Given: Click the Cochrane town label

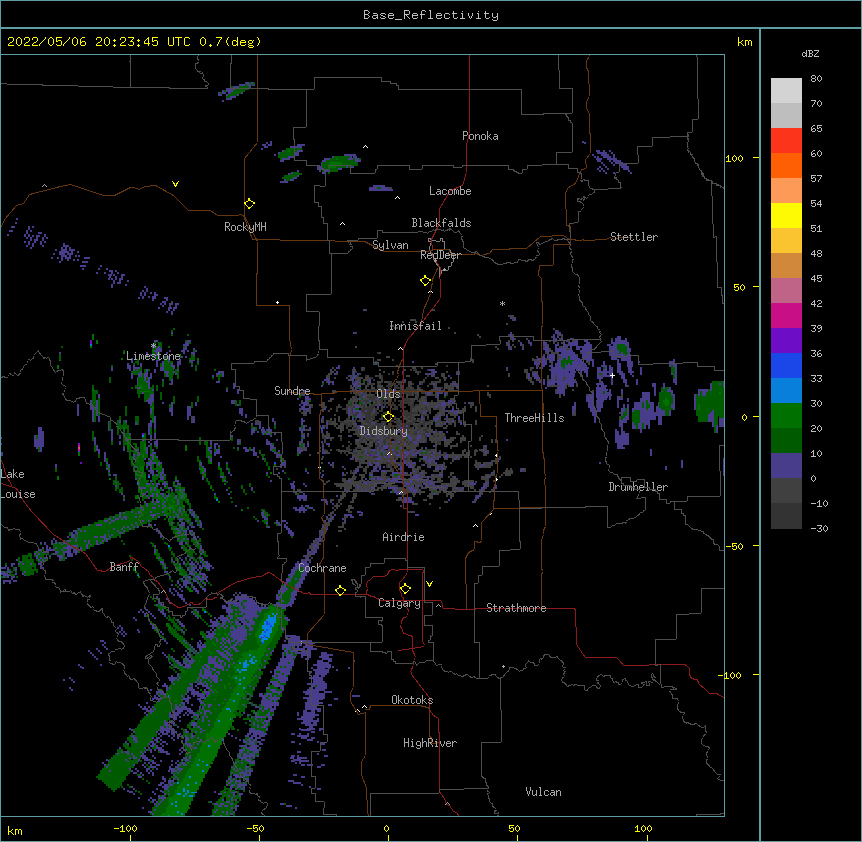Looking at the screenshot, I should (322, 568).
